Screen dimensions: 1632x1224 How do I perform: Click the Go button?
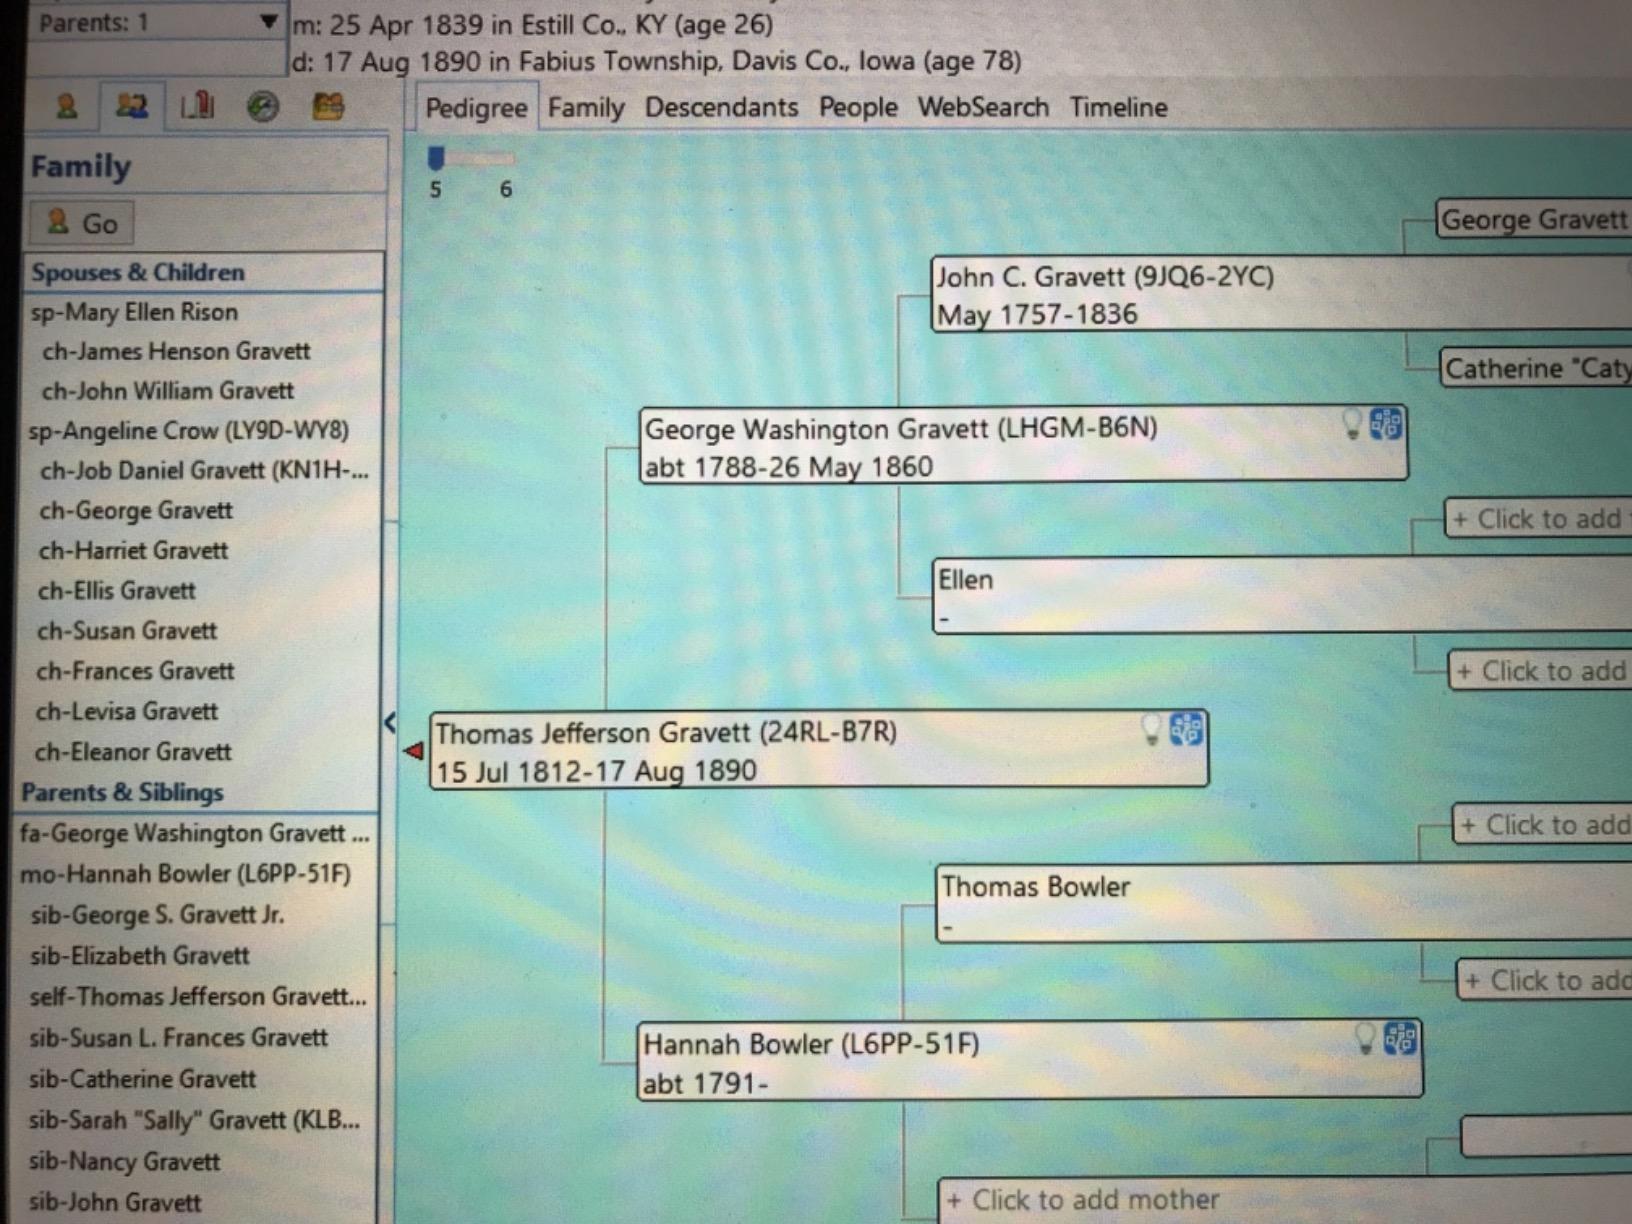click(83, 223)
